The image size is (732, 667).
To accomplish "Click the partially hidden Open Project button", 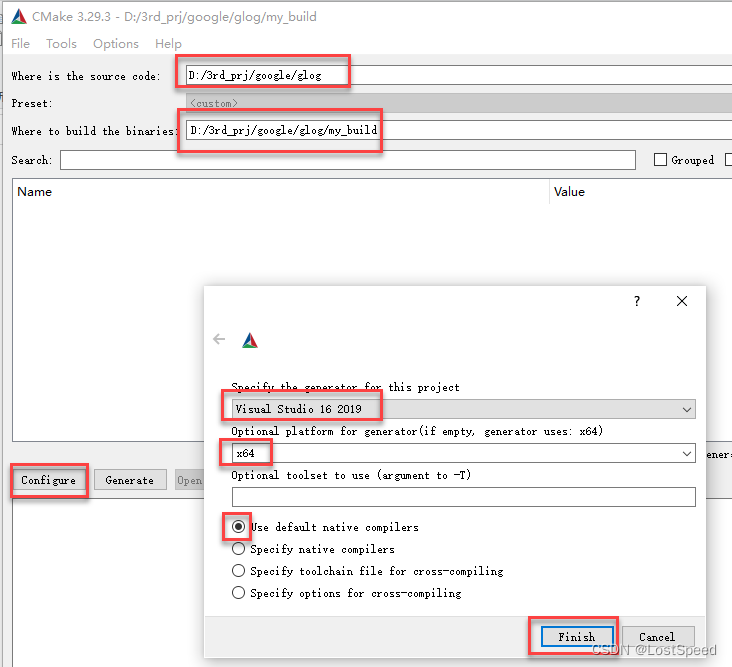I will 190,480.
